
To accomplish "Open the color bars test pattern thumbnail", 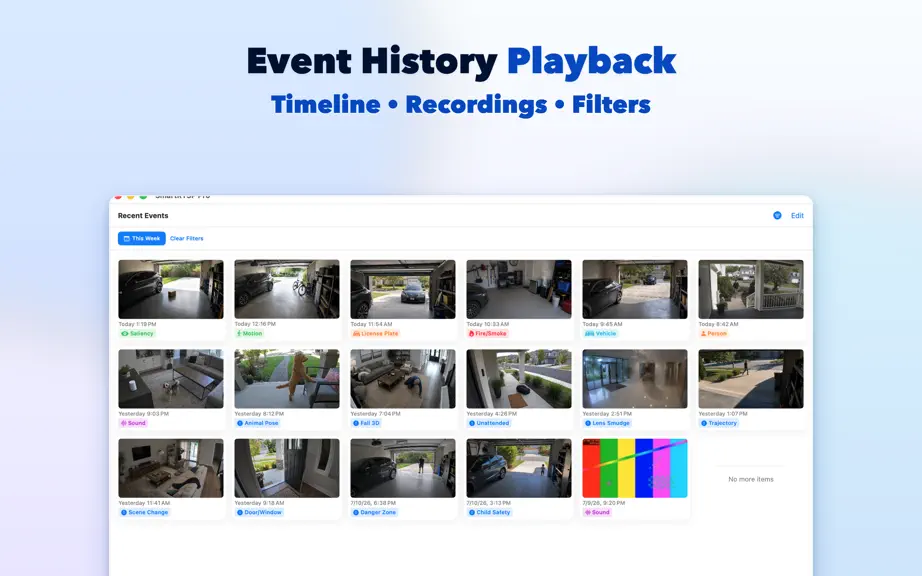I will [635, 468].
